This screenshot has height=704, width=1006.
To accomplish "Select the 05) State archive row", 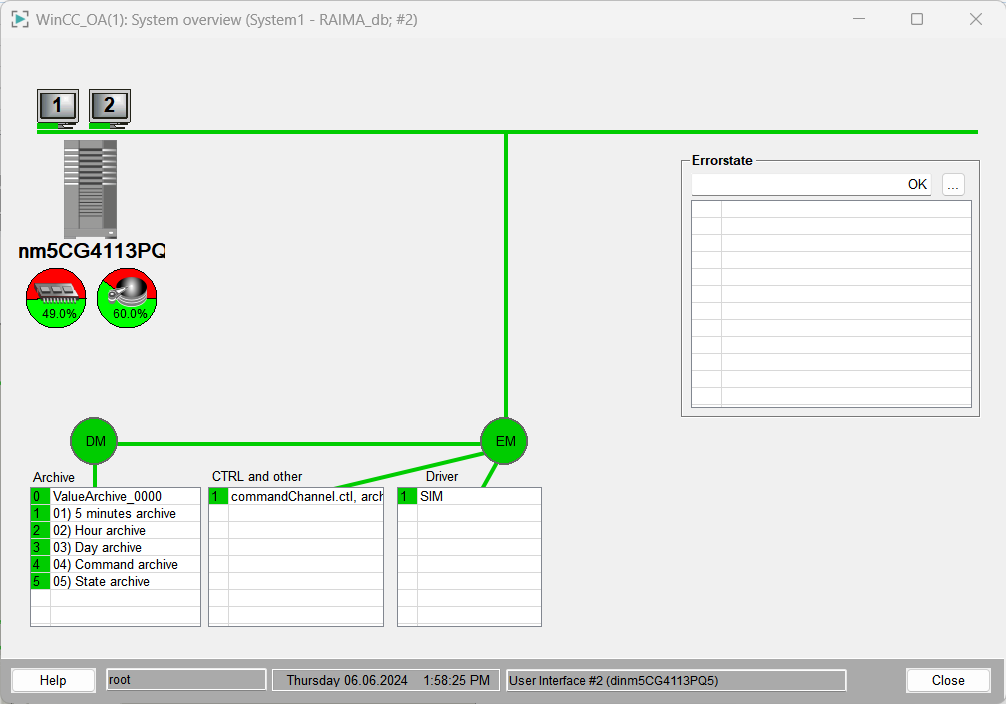I will coord(115,581).
